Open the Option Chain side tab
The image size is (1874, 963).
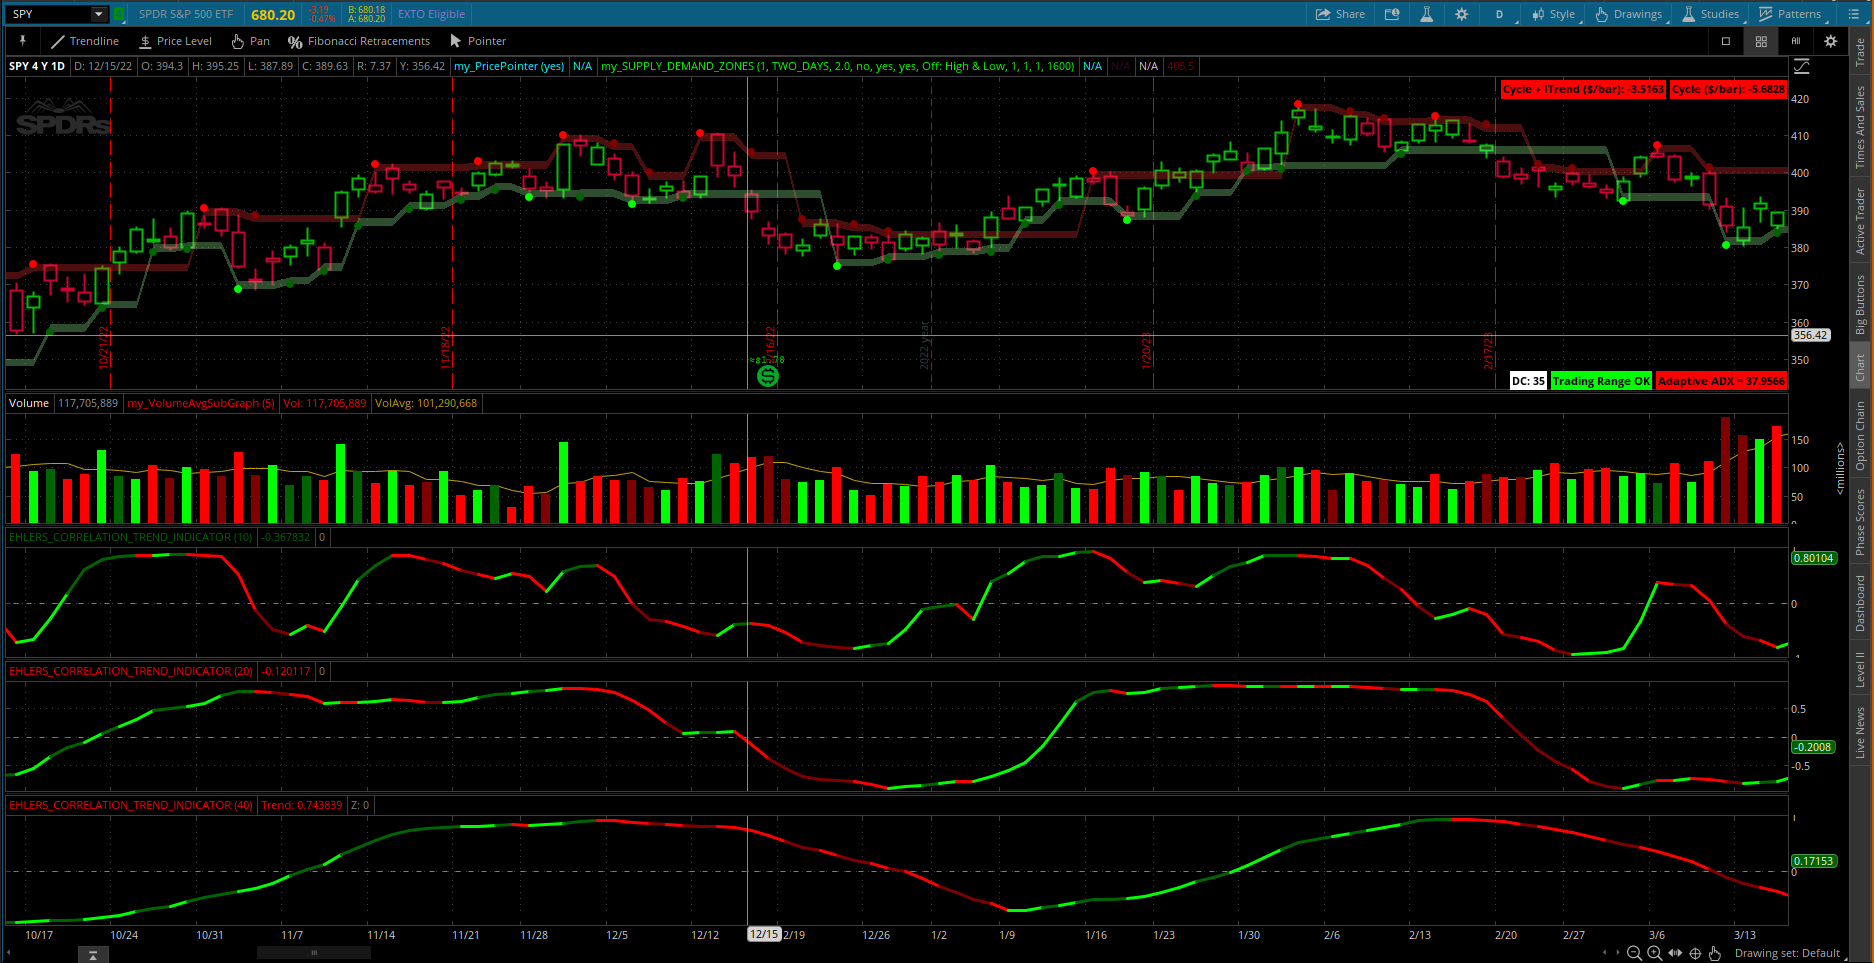tap(1860, 435)
